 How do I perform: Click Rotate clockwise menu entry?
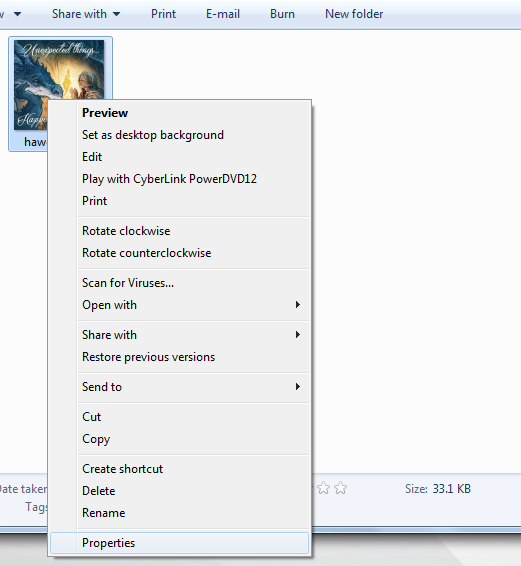(179, 231)
